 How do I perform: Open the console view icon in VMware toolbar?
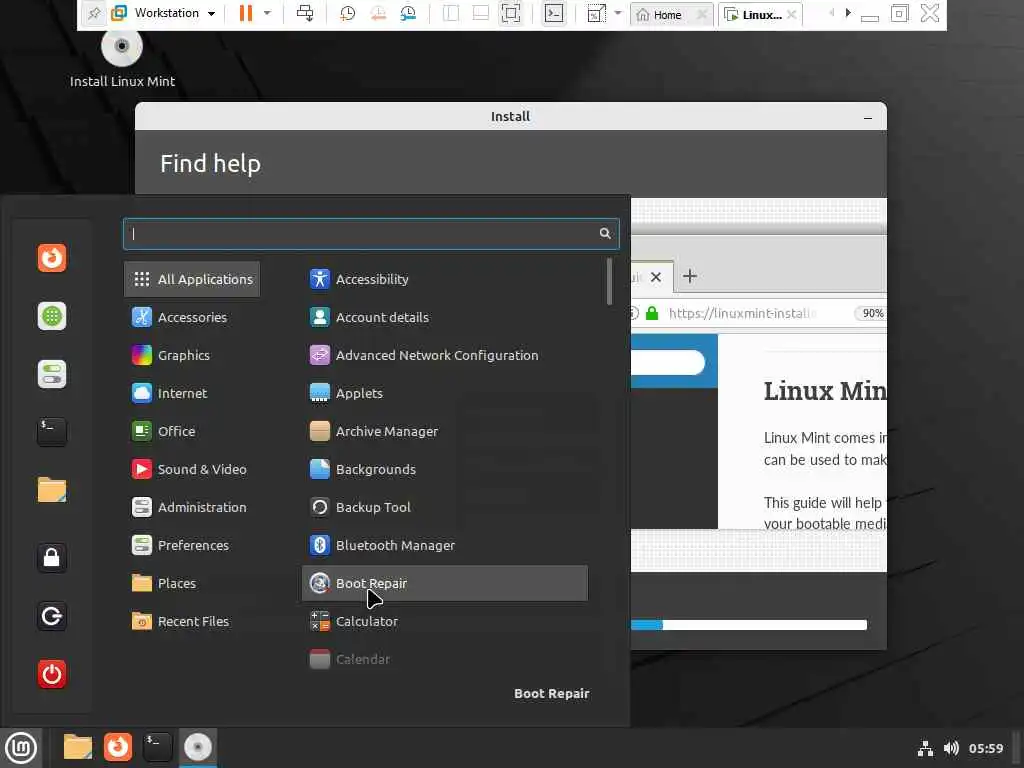click(554, 13)
